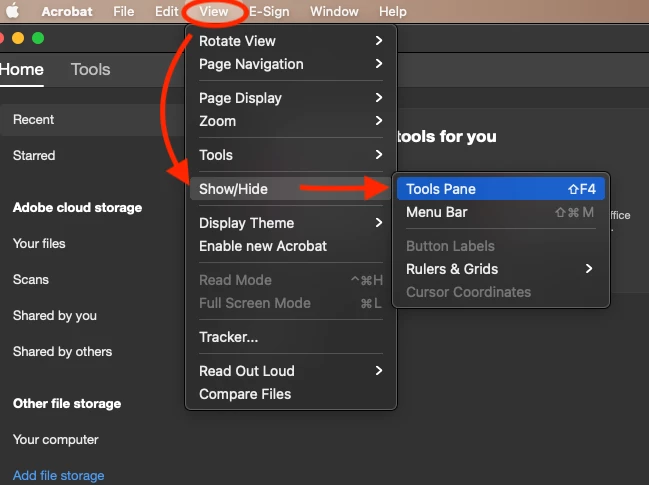
Task: Click the Add file storage link
Action: 58,475
